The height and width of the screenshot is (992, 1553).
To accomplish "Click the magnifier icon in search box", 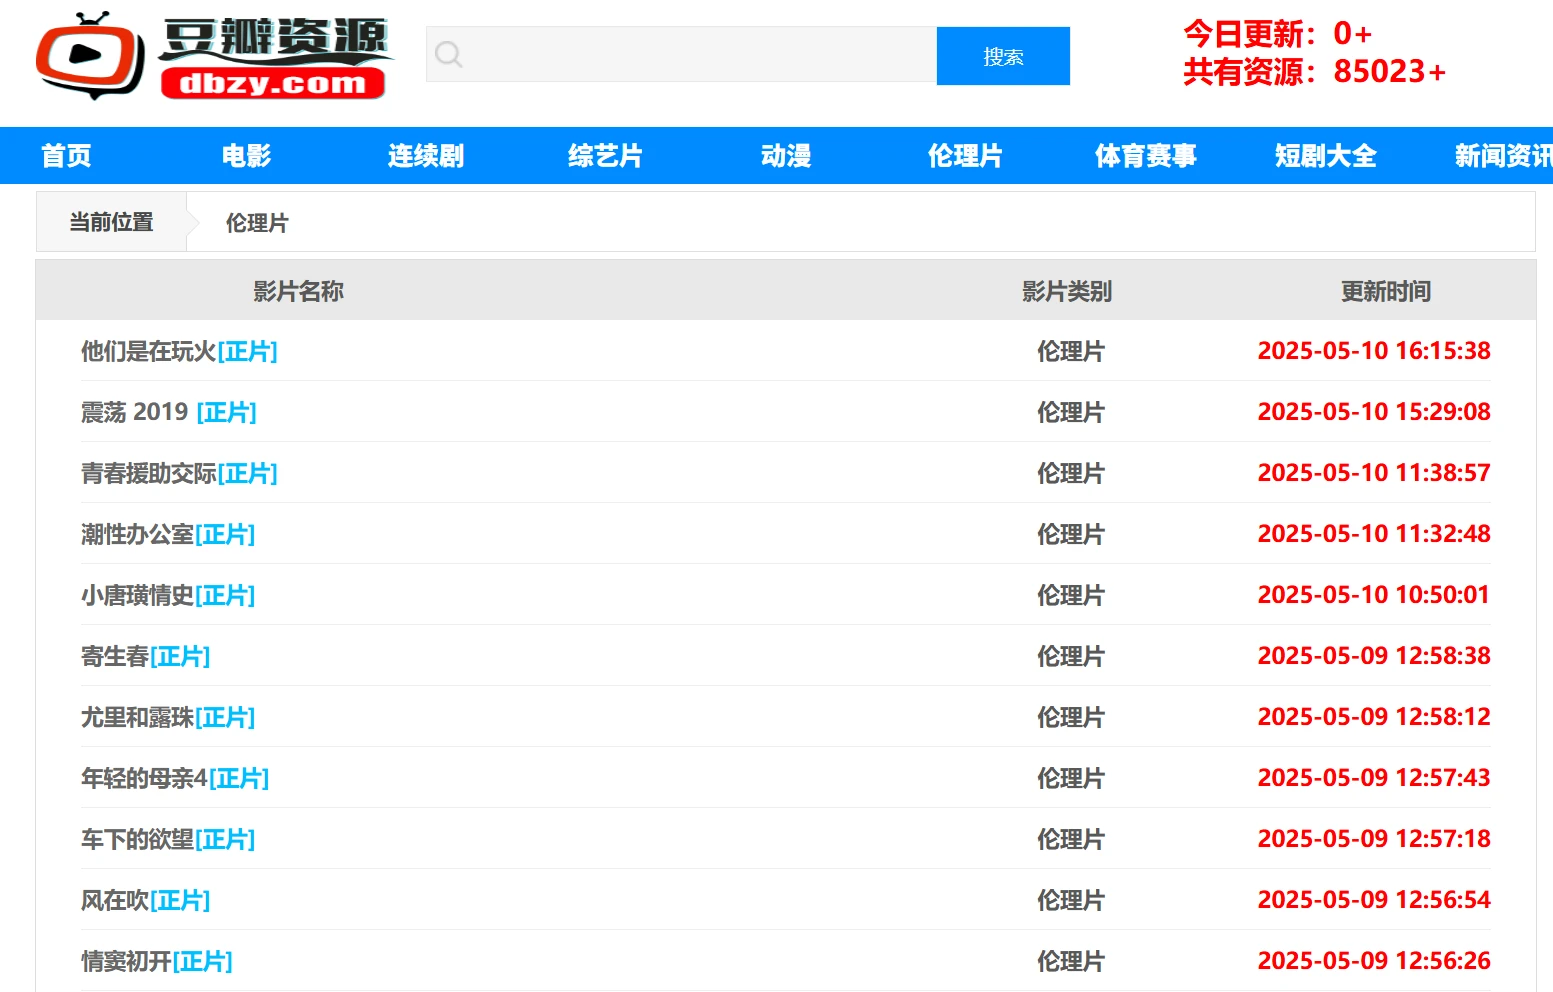I will [x=449, y=55].
